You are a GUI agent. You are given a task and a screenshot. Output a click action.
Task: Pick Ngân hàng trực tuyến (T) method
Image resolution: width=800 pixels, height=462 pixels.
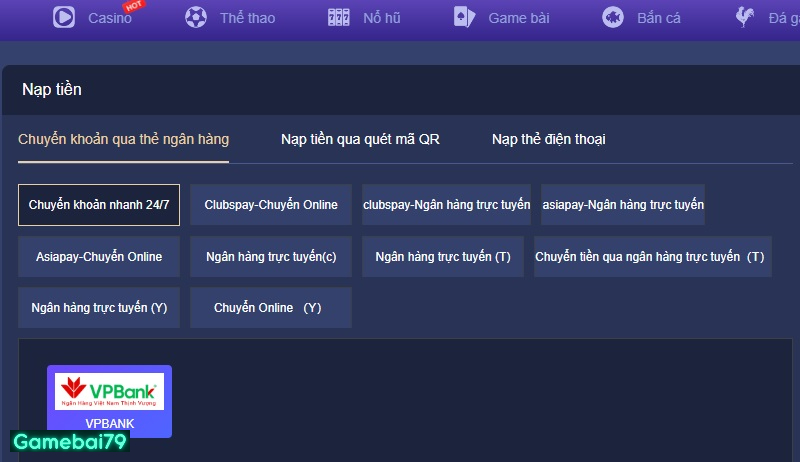point(443,256)
